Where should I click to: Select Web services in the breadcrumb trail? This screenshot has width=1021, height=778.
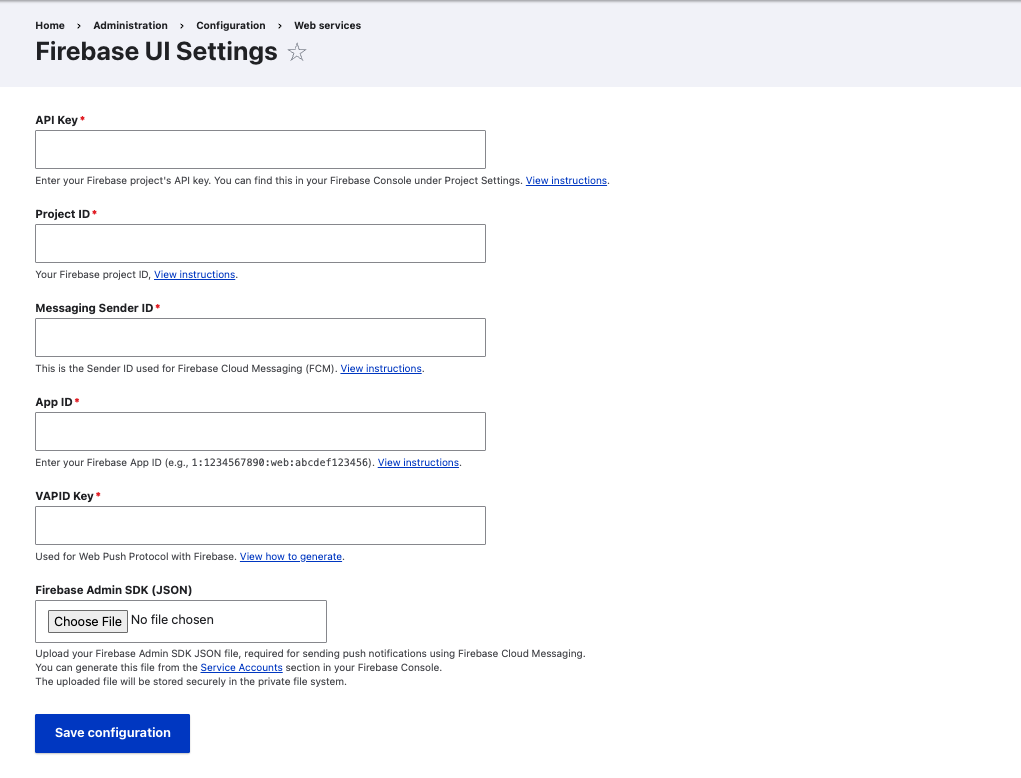(327, 25)
